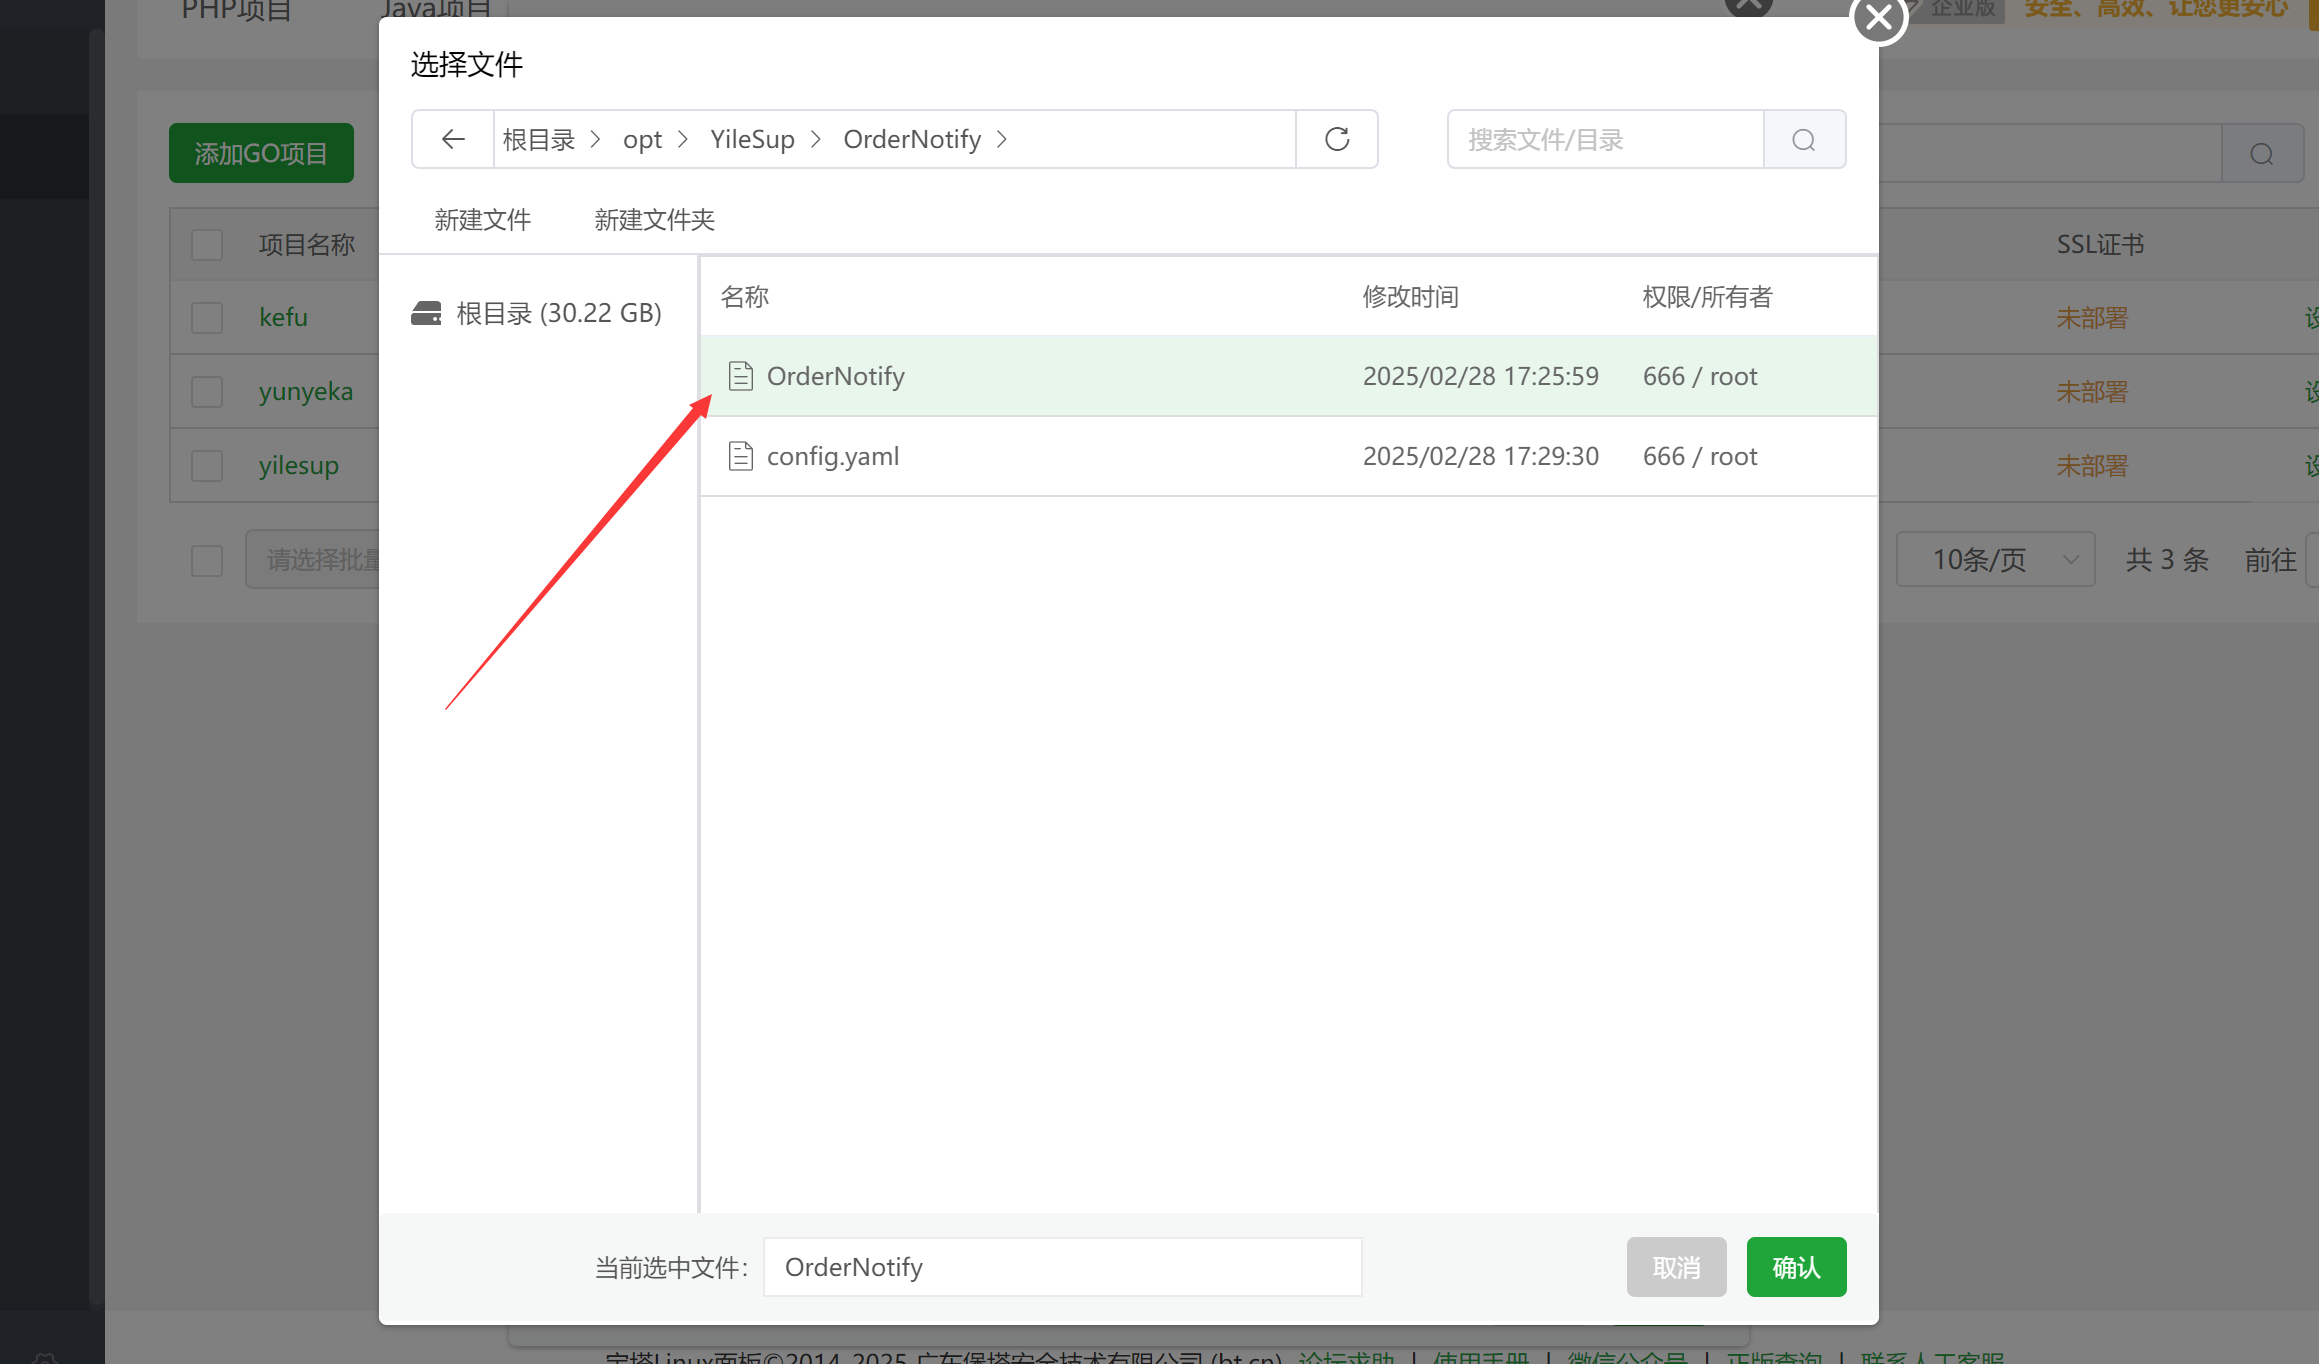Click background project search magnifier icon
This screenshot has width=2319, height=1364.
(2262, 154)
